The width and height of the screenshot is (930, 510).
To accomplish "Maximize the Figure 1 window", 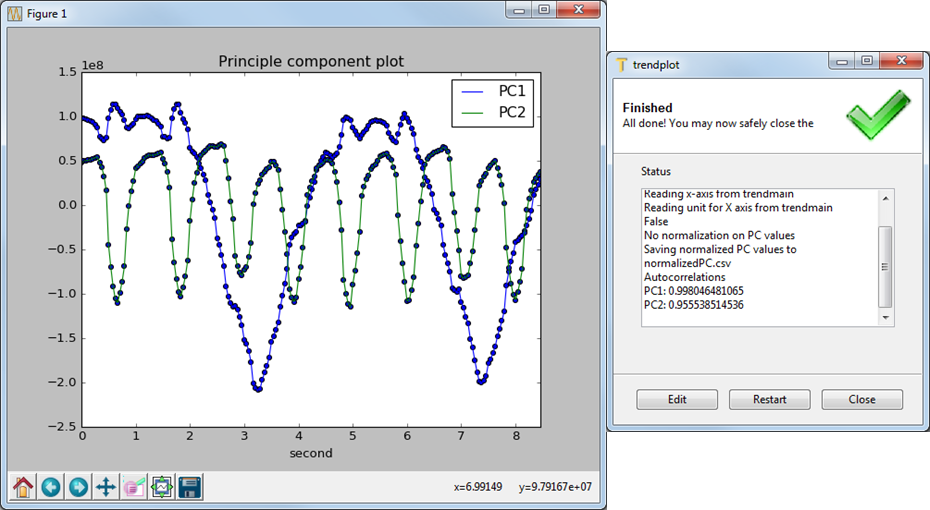I will coord(543,9).
